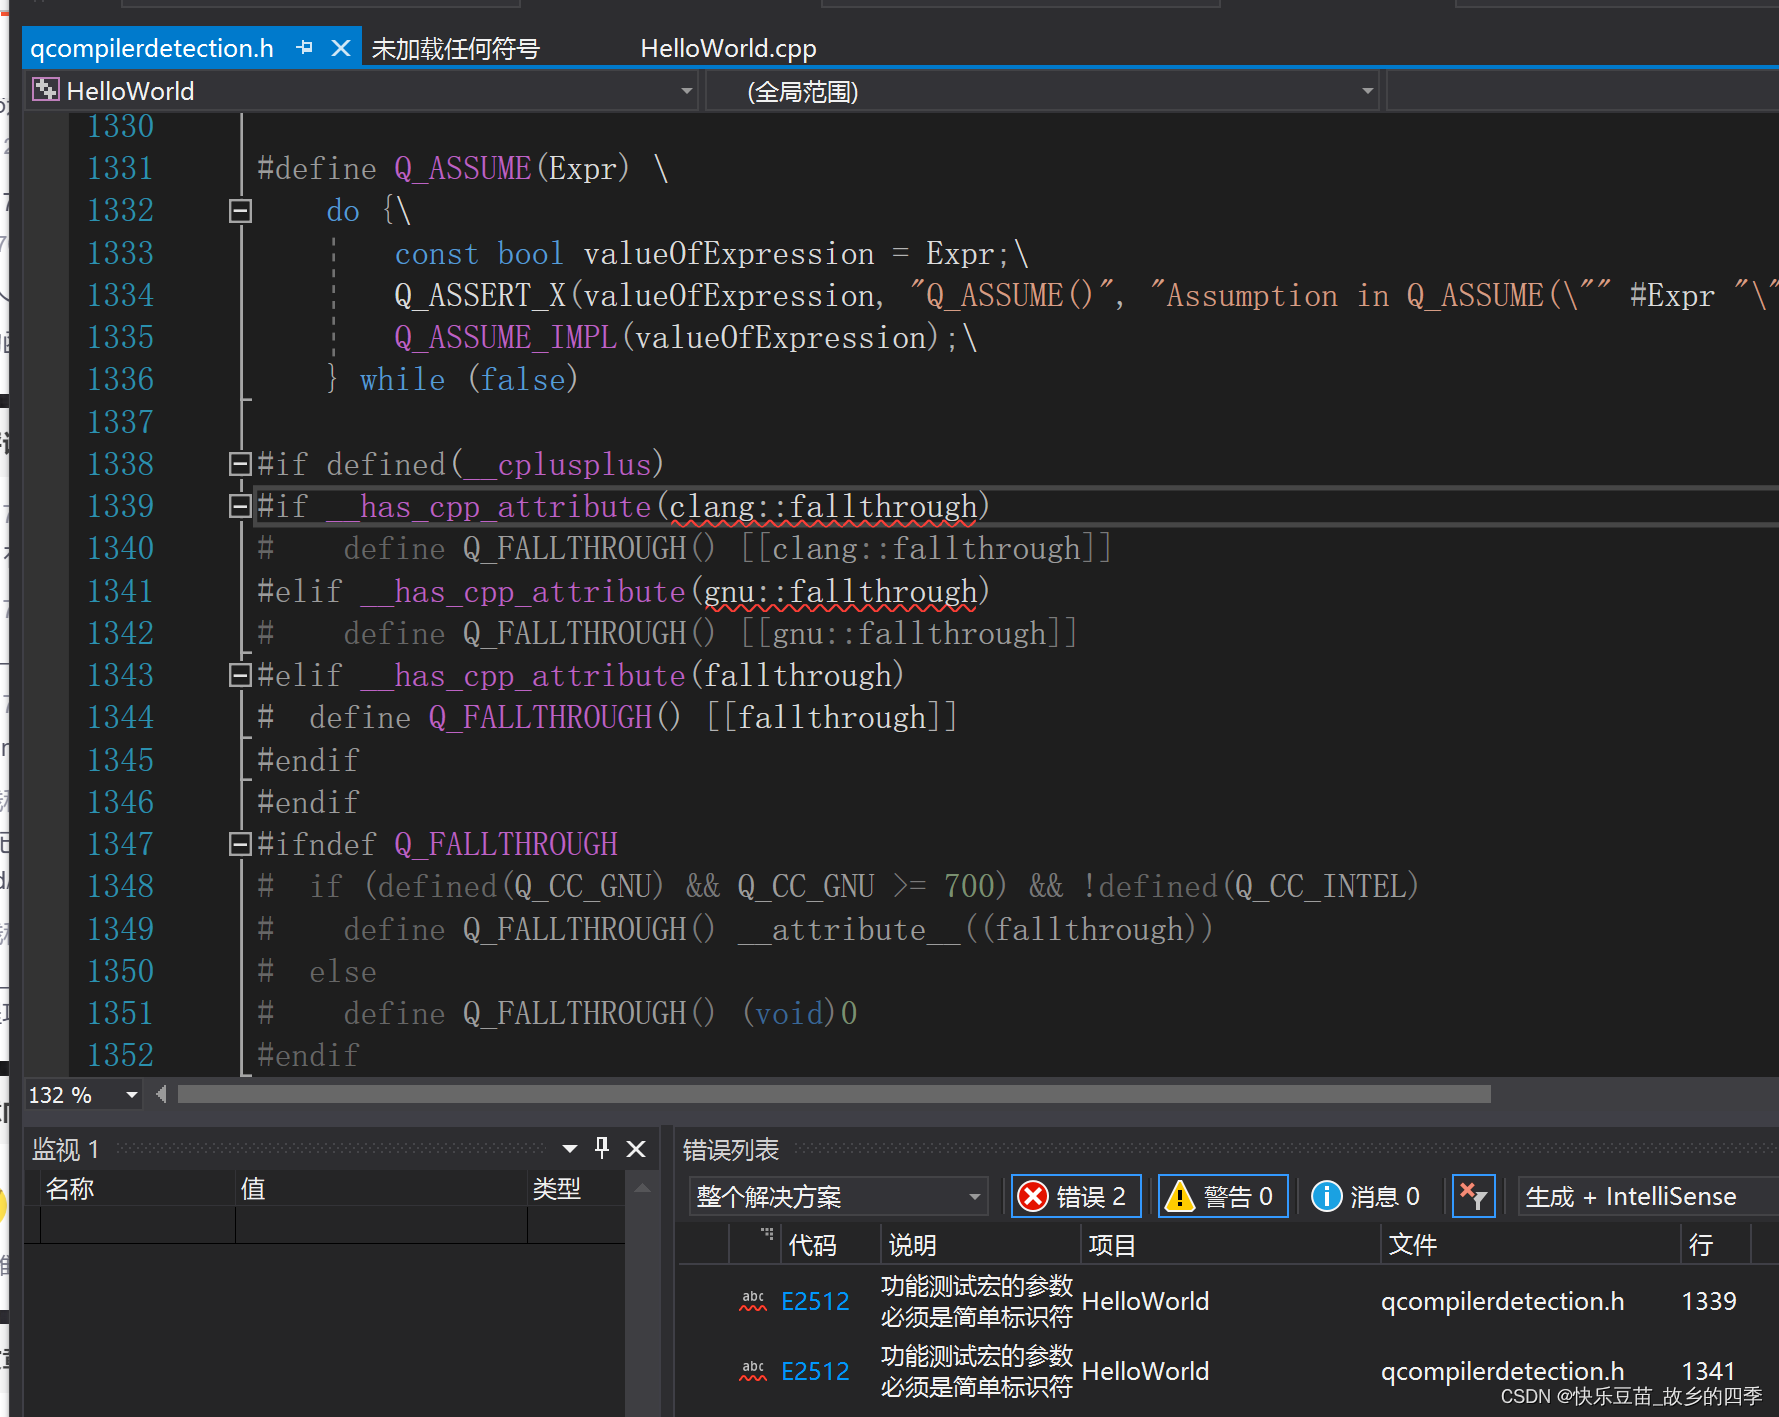Open E2512 error code link for line 1339
Viewport: 1779px width, 1417px height.
815,1301
